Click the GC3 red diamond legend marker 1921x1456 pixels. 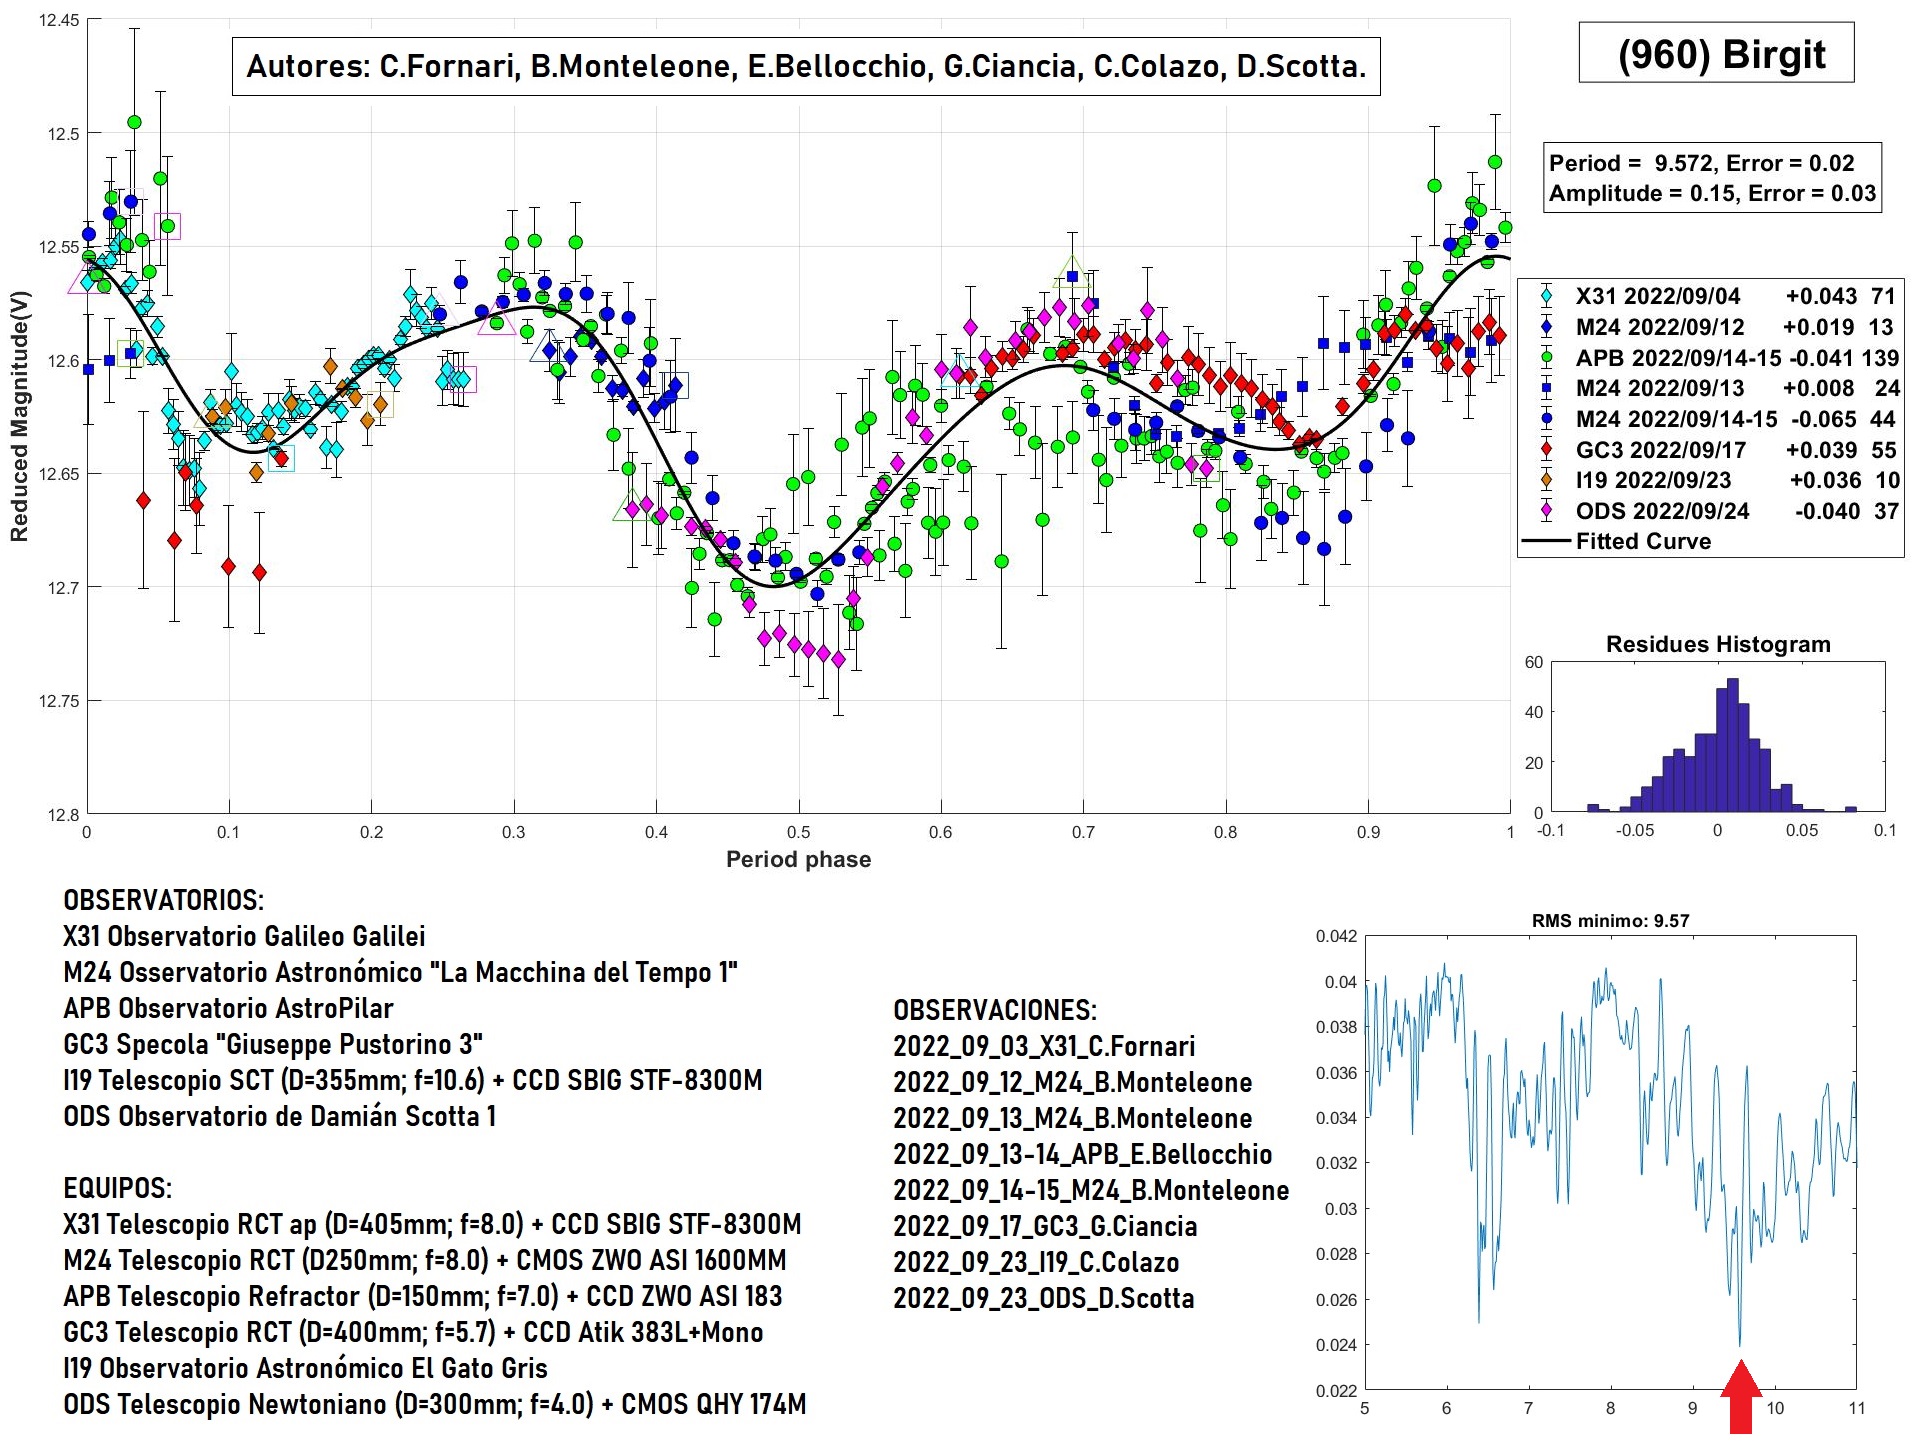point(1547,450)
